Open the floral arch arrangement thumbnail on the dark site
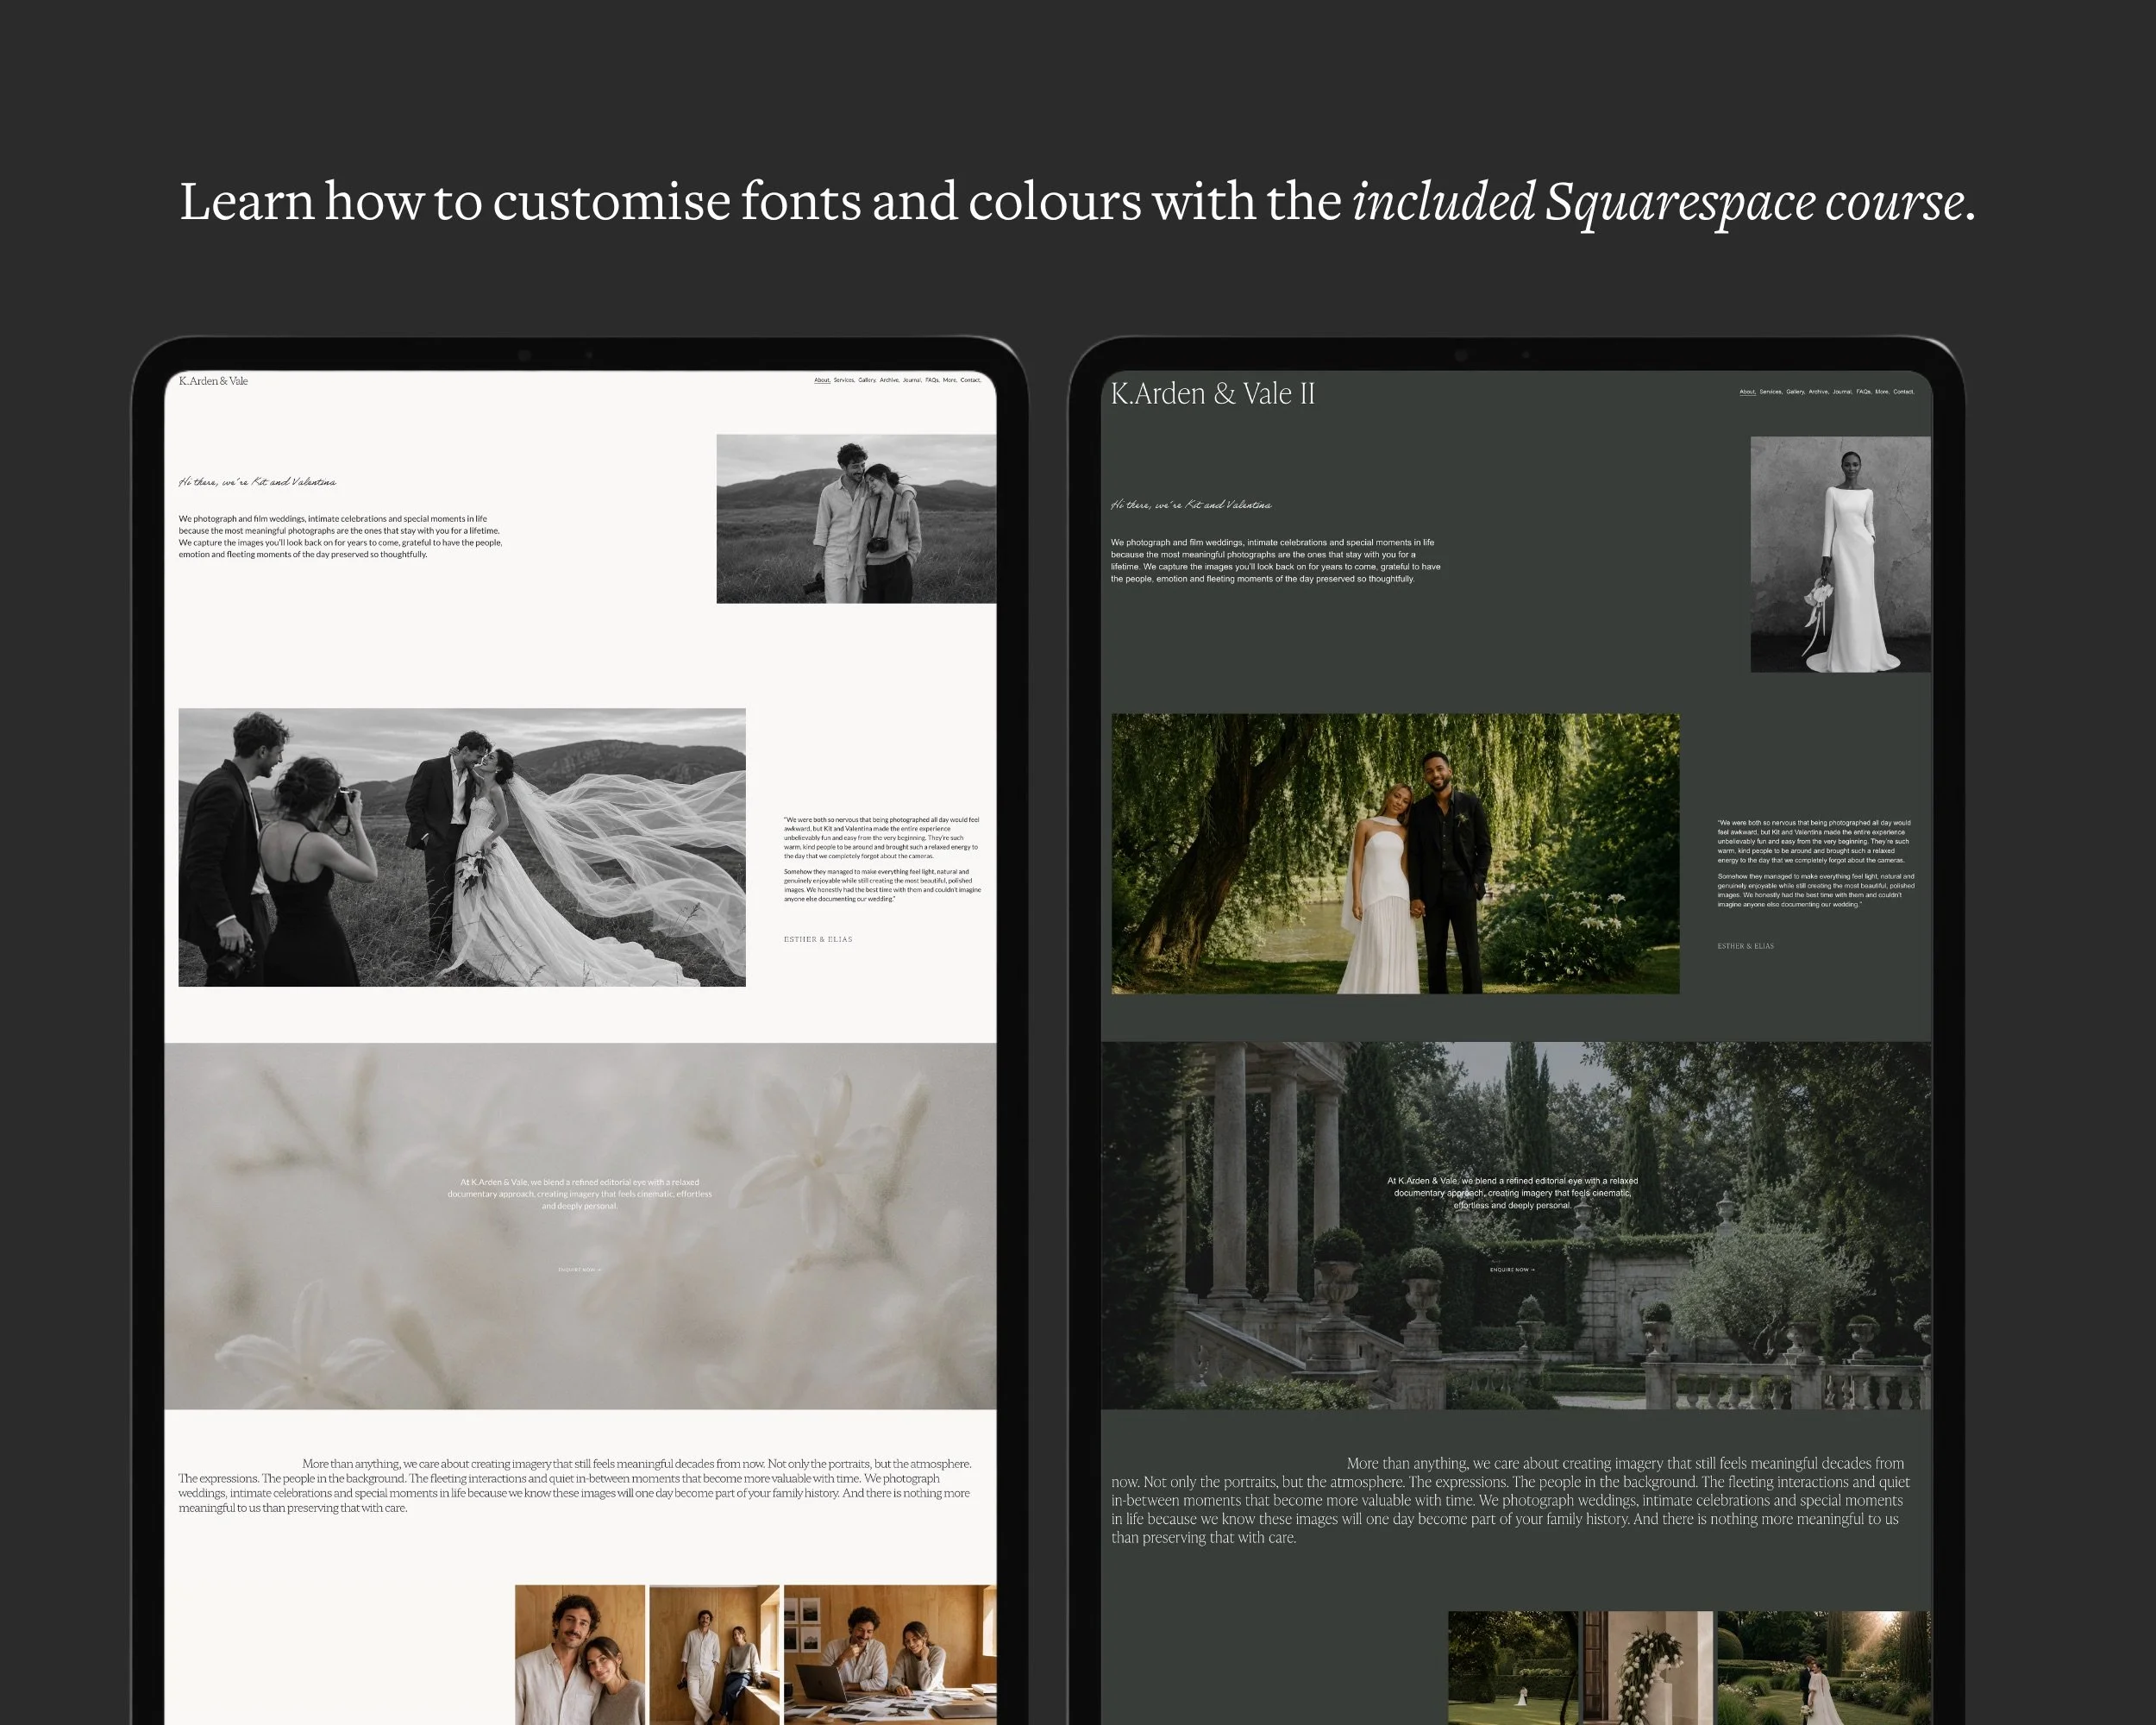Screen dimensions: 2156x1725 pyautogui.click(x=1648, y=1668)
